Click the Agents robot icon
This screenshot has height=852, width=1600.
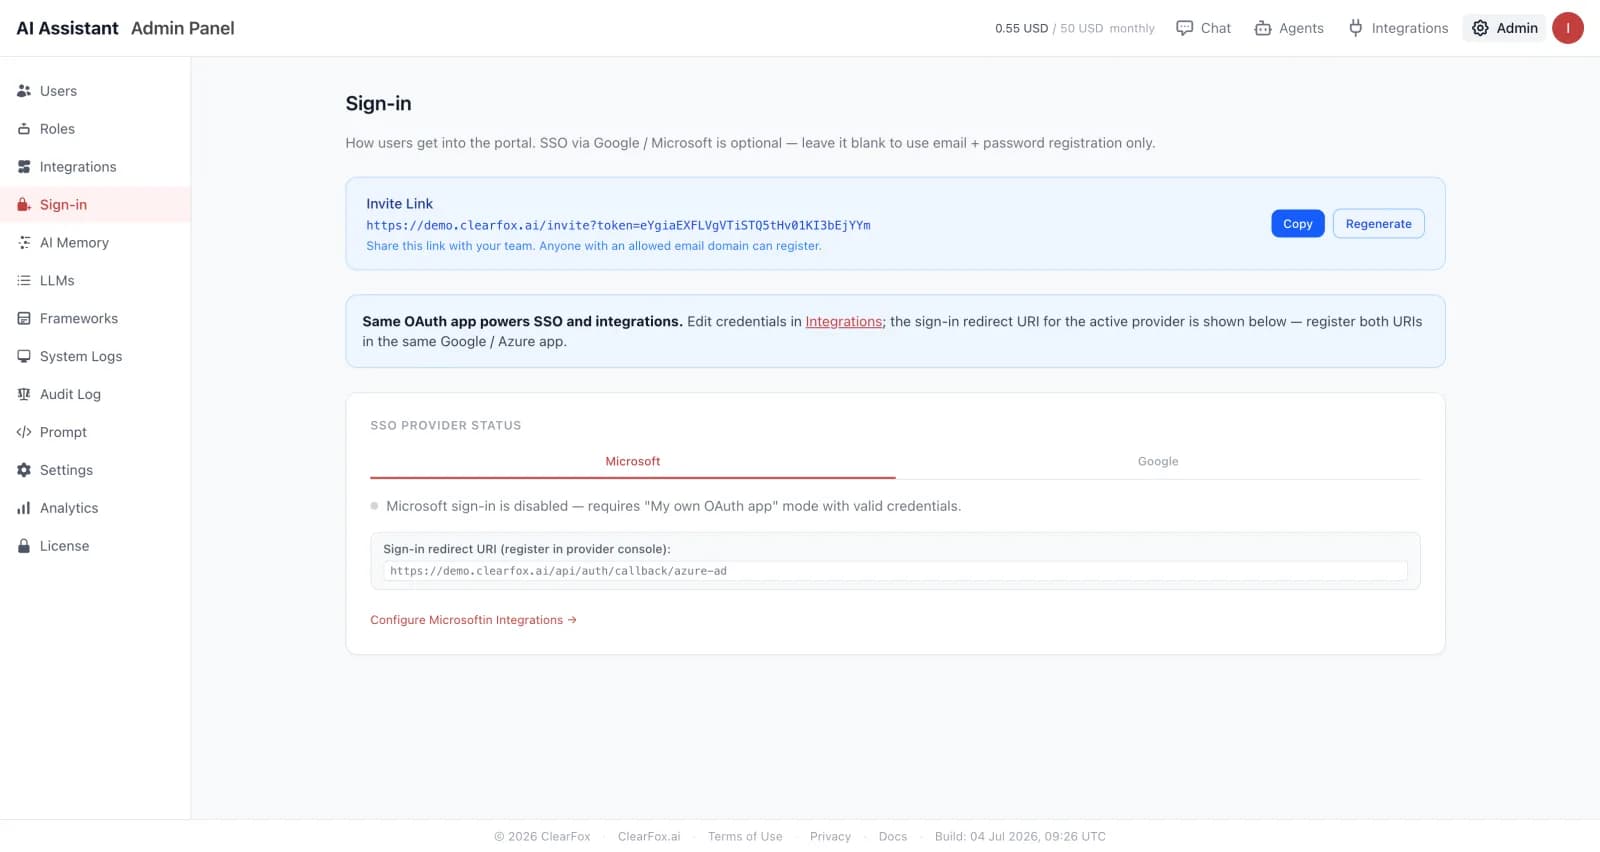tap(1263, 28)
